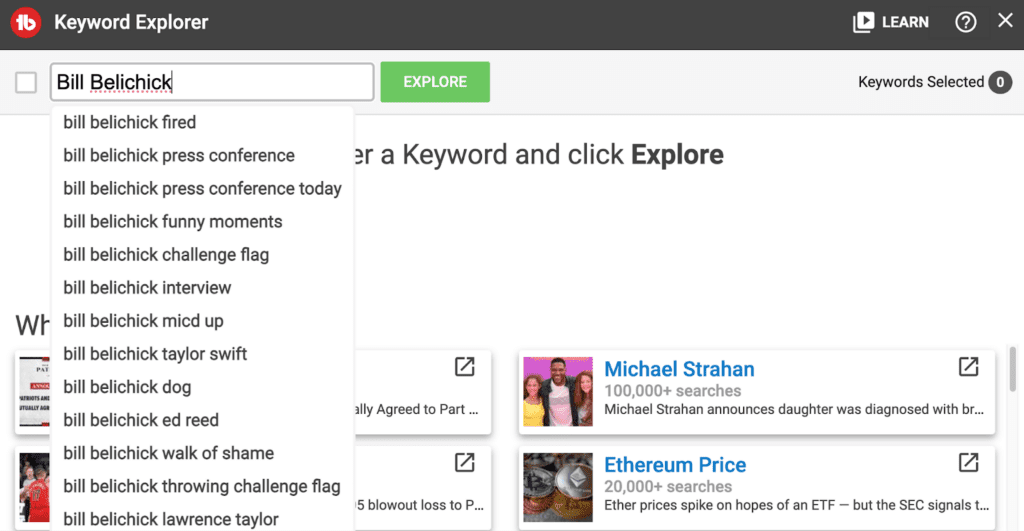Choose 'bill belichick press conference today'
This screenshot has height=531, width=1024.
202,189
